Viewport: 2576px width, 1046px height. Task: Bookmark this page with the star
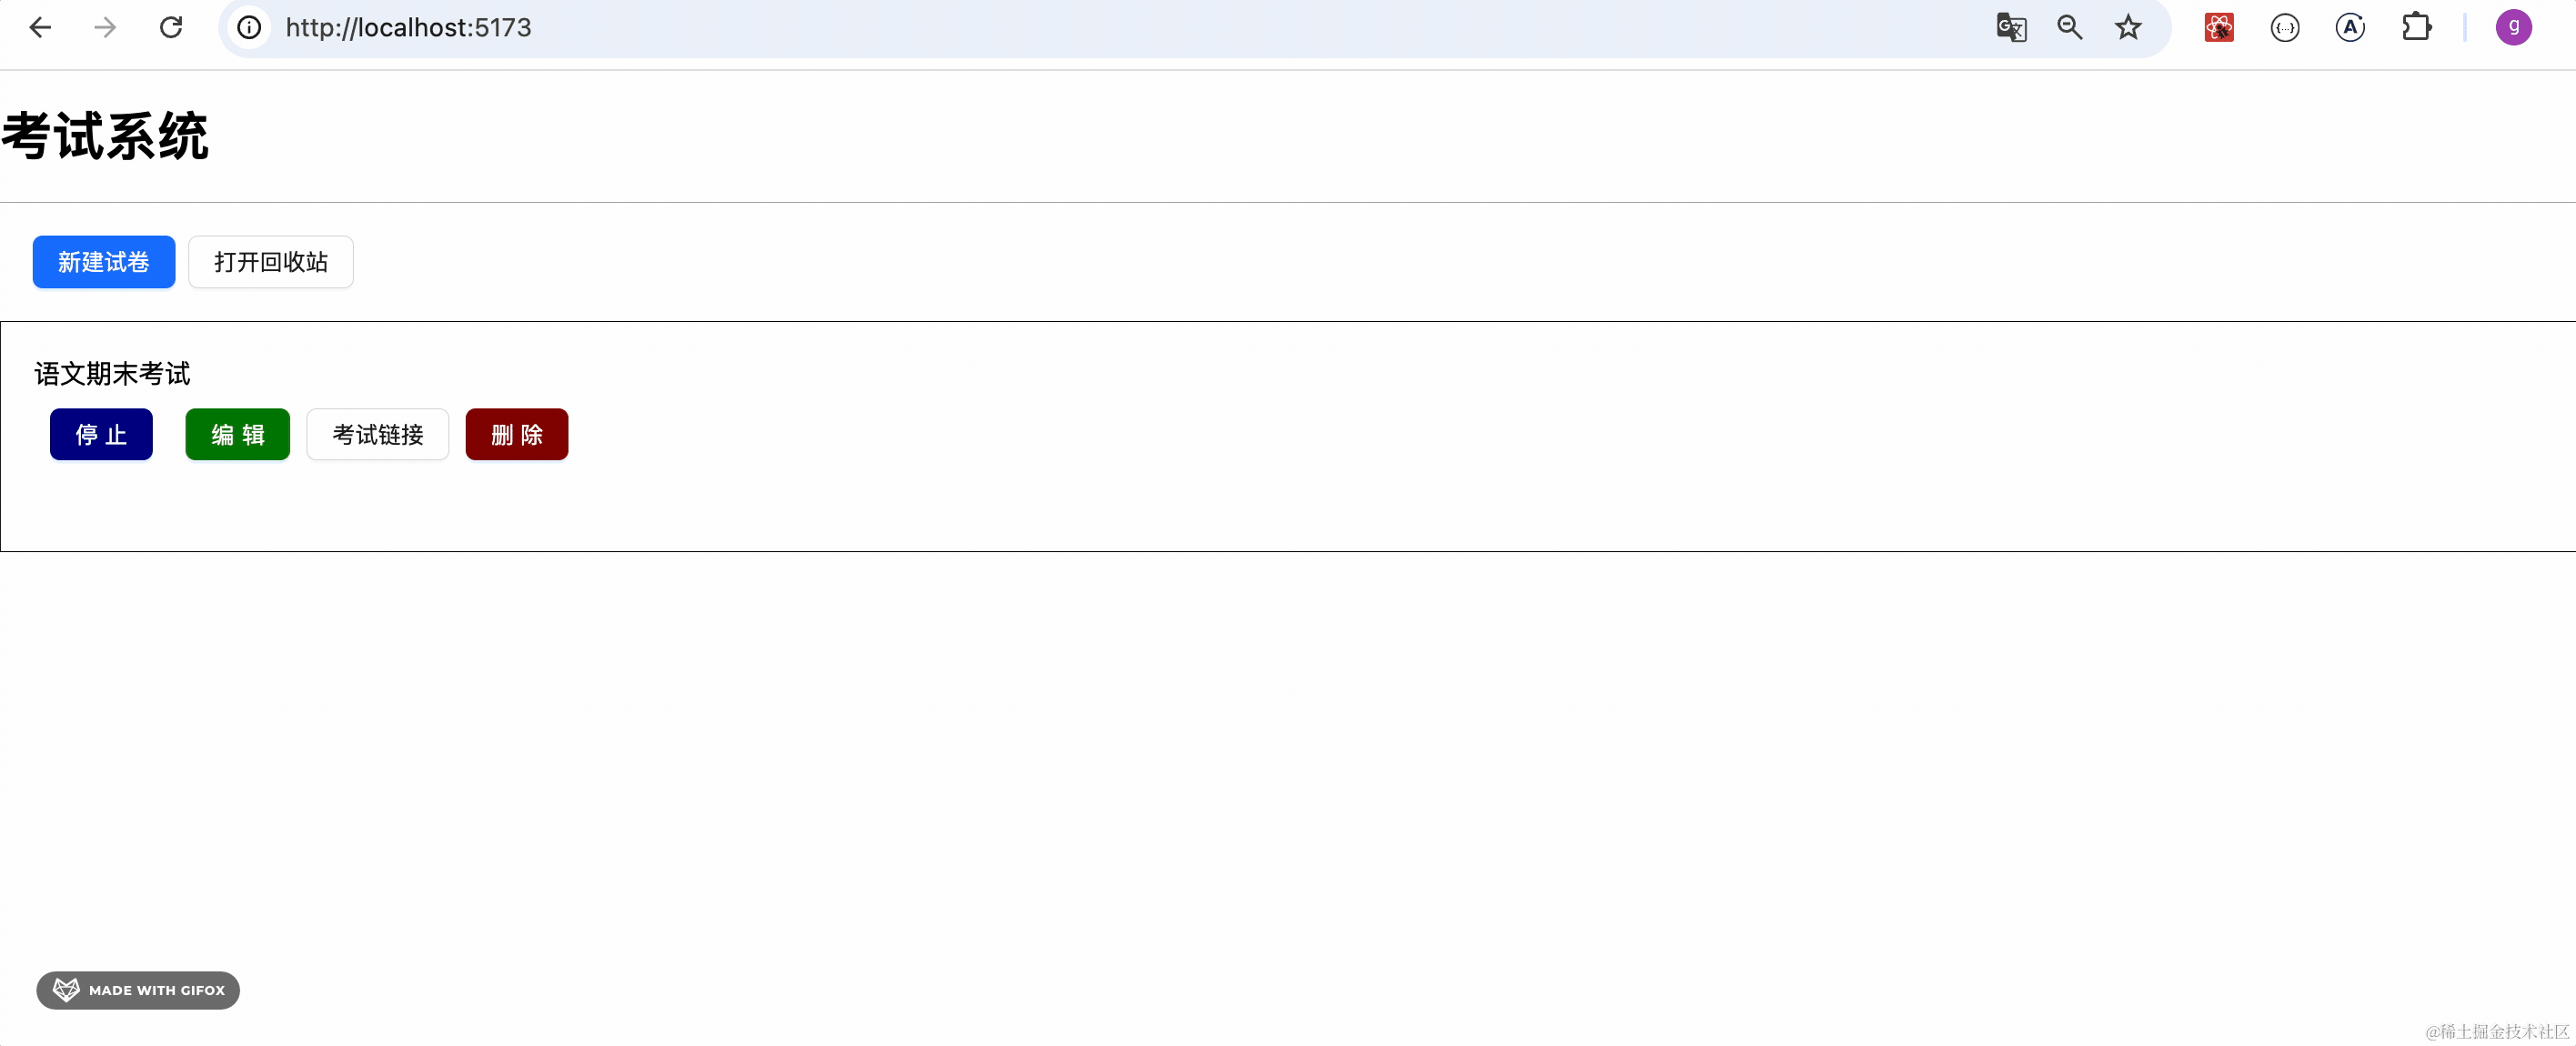click(x=2128, y=28)
